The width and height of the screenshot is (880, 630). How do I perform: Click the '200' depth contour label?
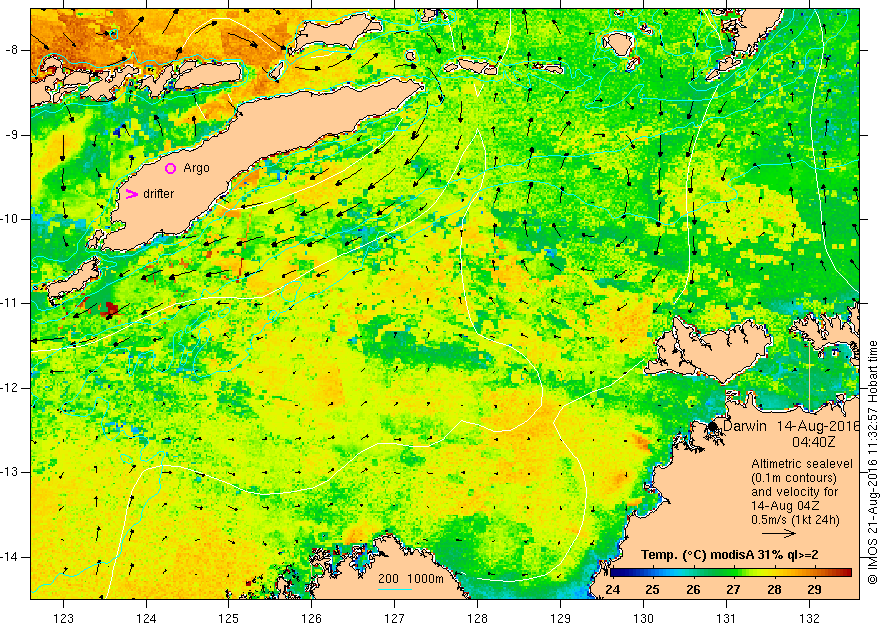388,579
